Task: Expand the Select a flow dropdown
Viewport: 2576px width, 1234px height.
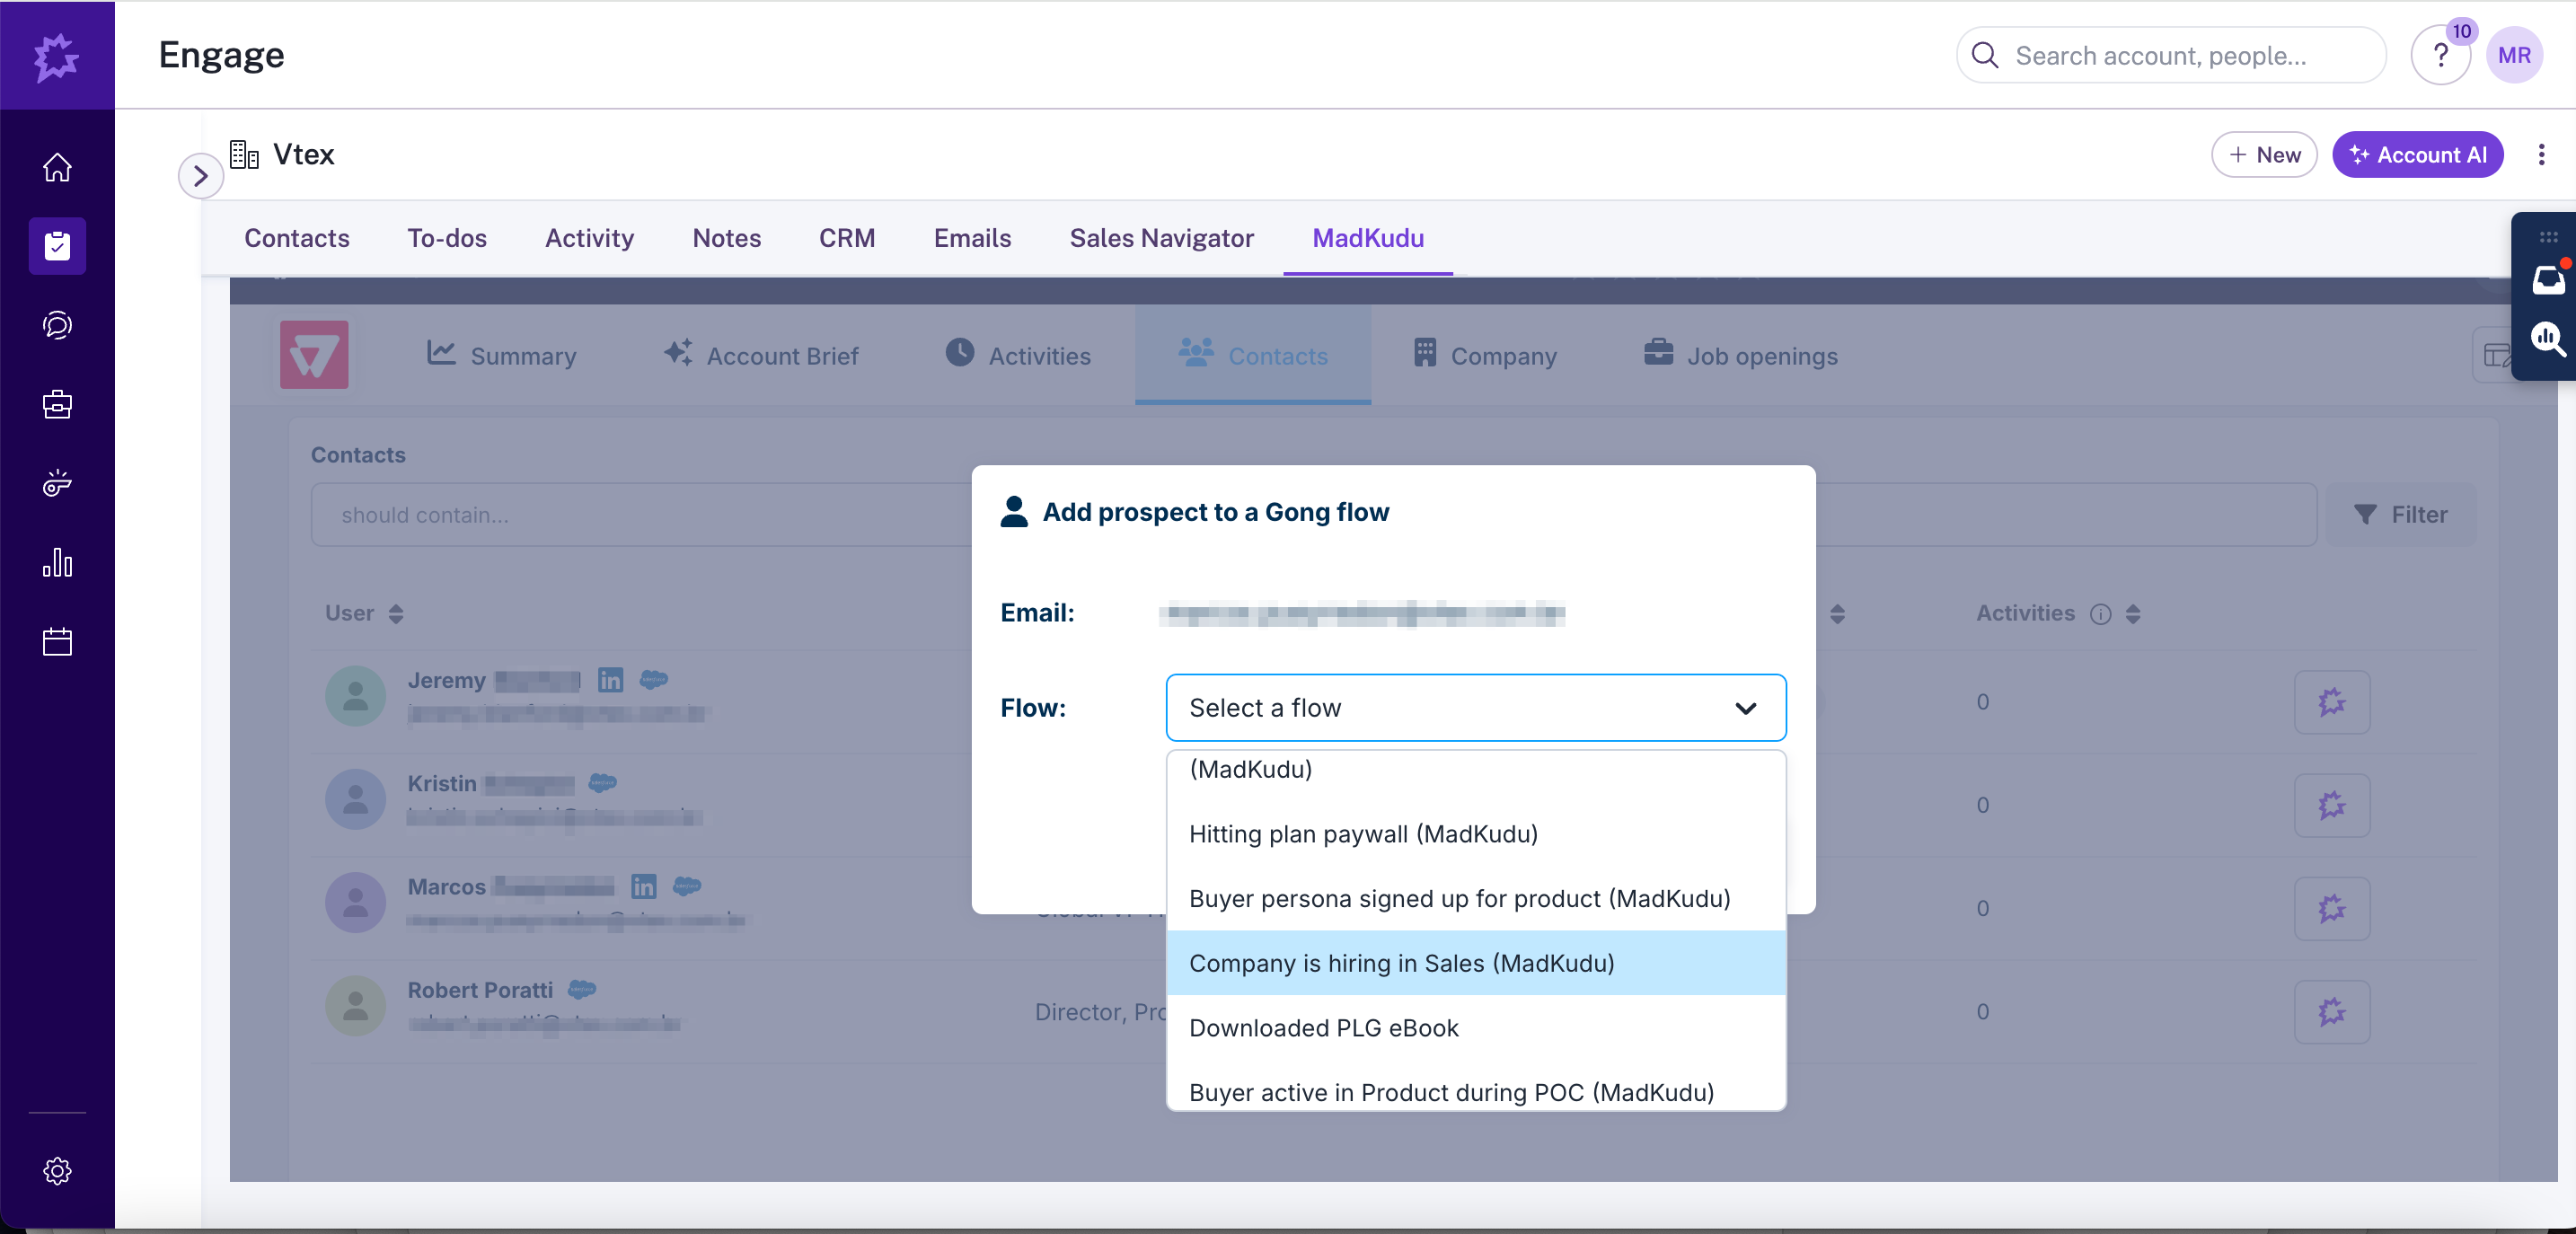Action: (x=1475, y=707)
